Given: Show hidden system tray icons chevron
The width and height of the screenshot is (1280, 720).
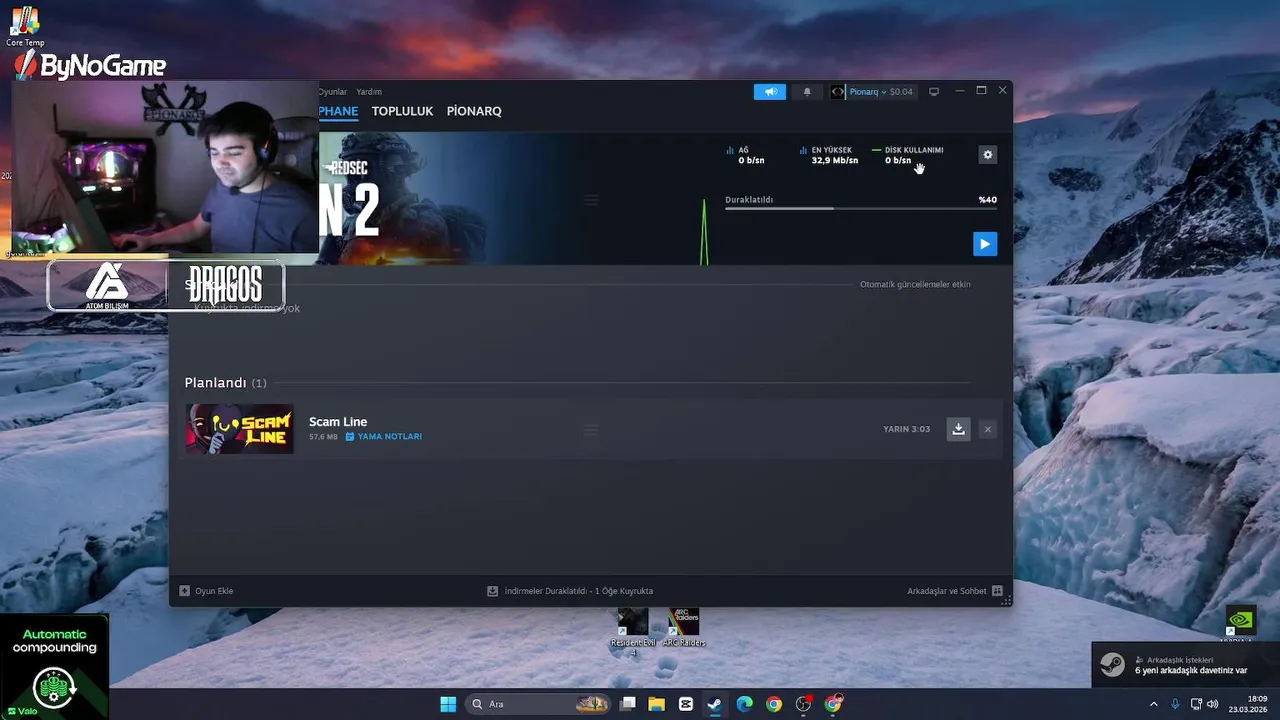Looking at the screenshot, I should click(x=1153, y=704).
